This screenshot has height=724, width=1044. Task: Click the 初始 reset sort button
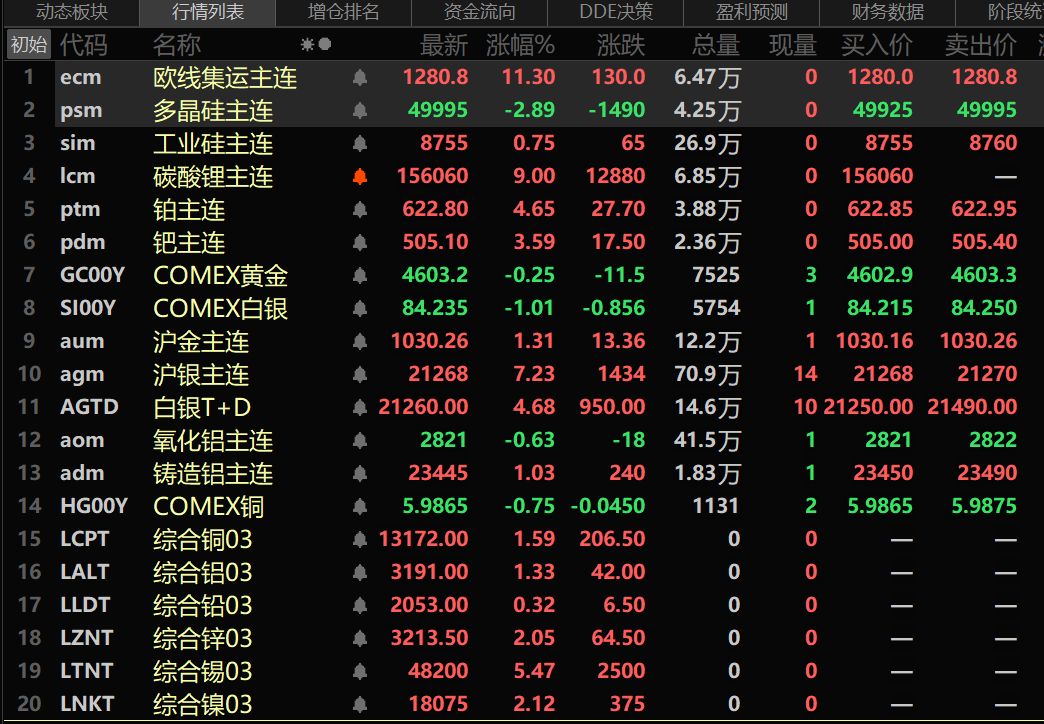click(29, 45)
